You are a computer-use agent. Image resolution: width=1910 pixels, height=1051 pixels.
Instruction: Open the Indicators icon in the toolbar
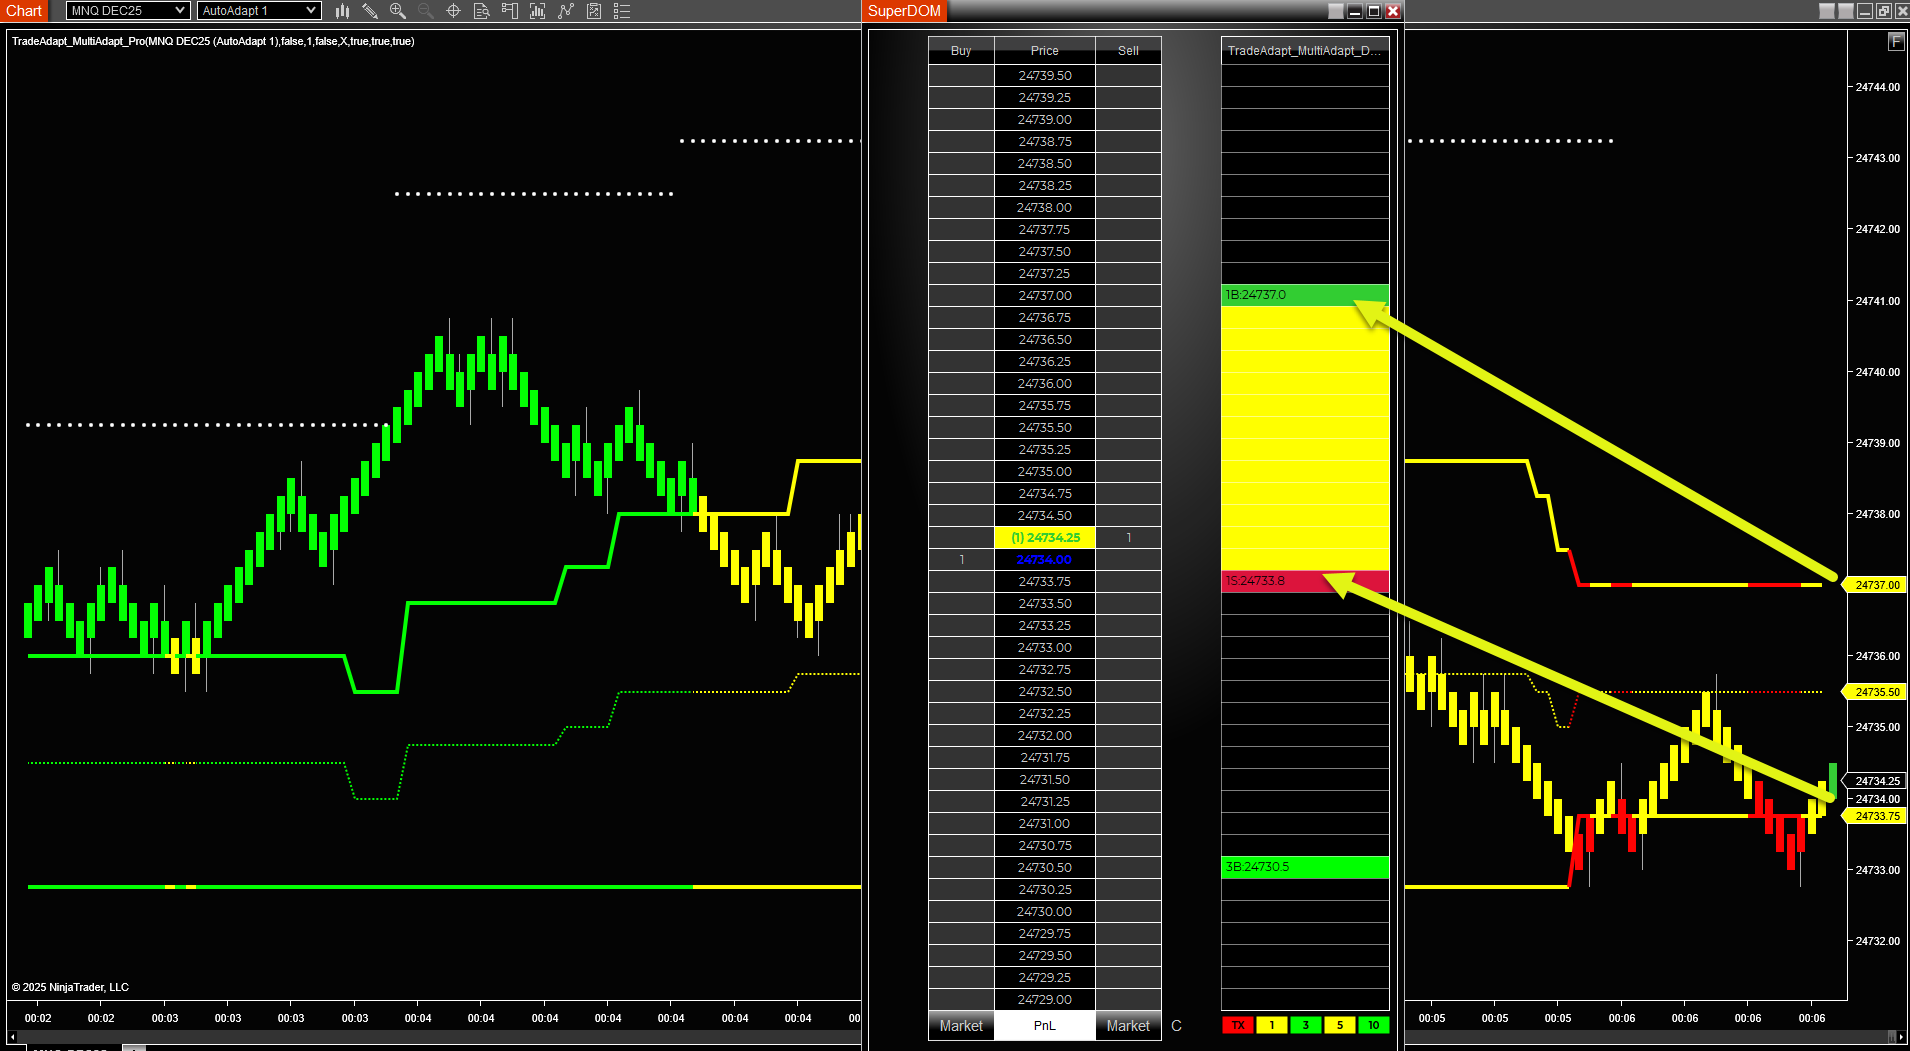click(x=537, y=11)
